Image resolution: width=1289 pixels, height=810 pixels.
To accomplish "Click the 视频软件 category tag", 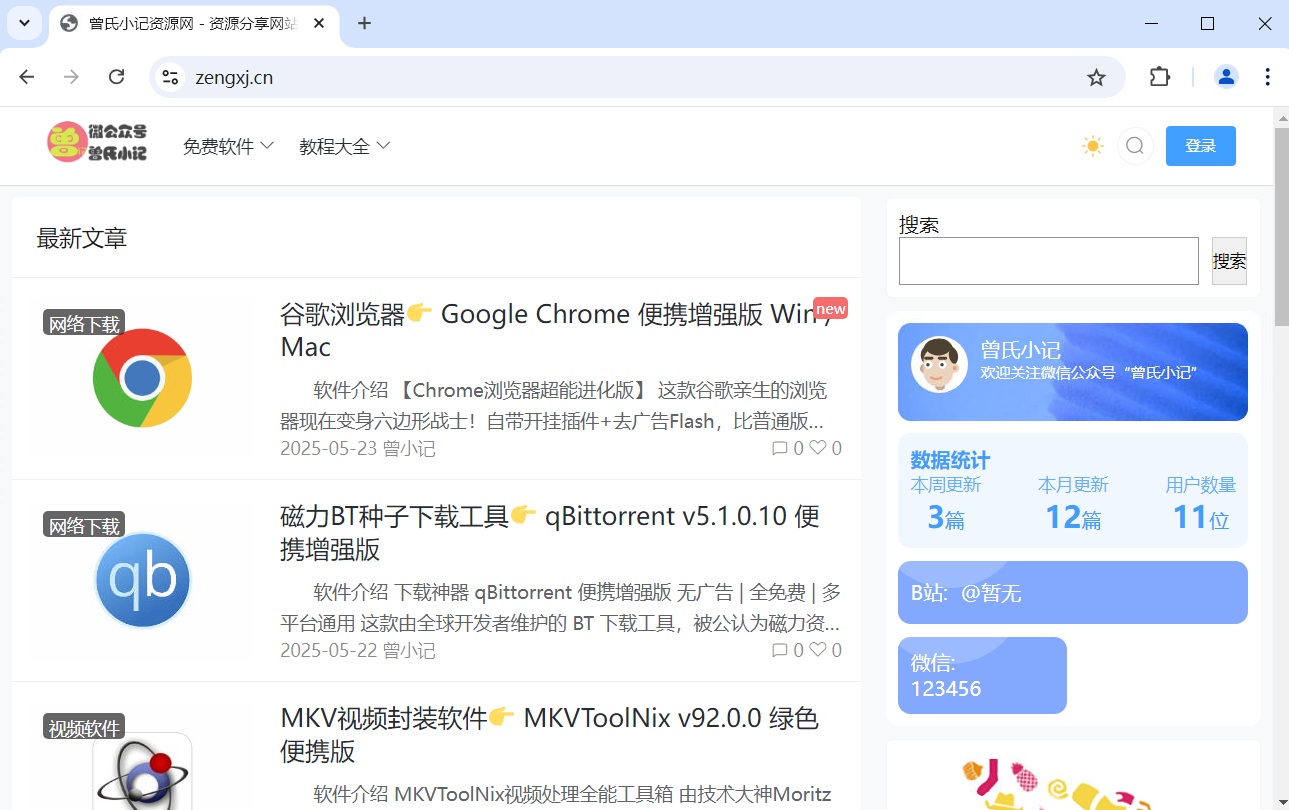I will click(84, 727).
